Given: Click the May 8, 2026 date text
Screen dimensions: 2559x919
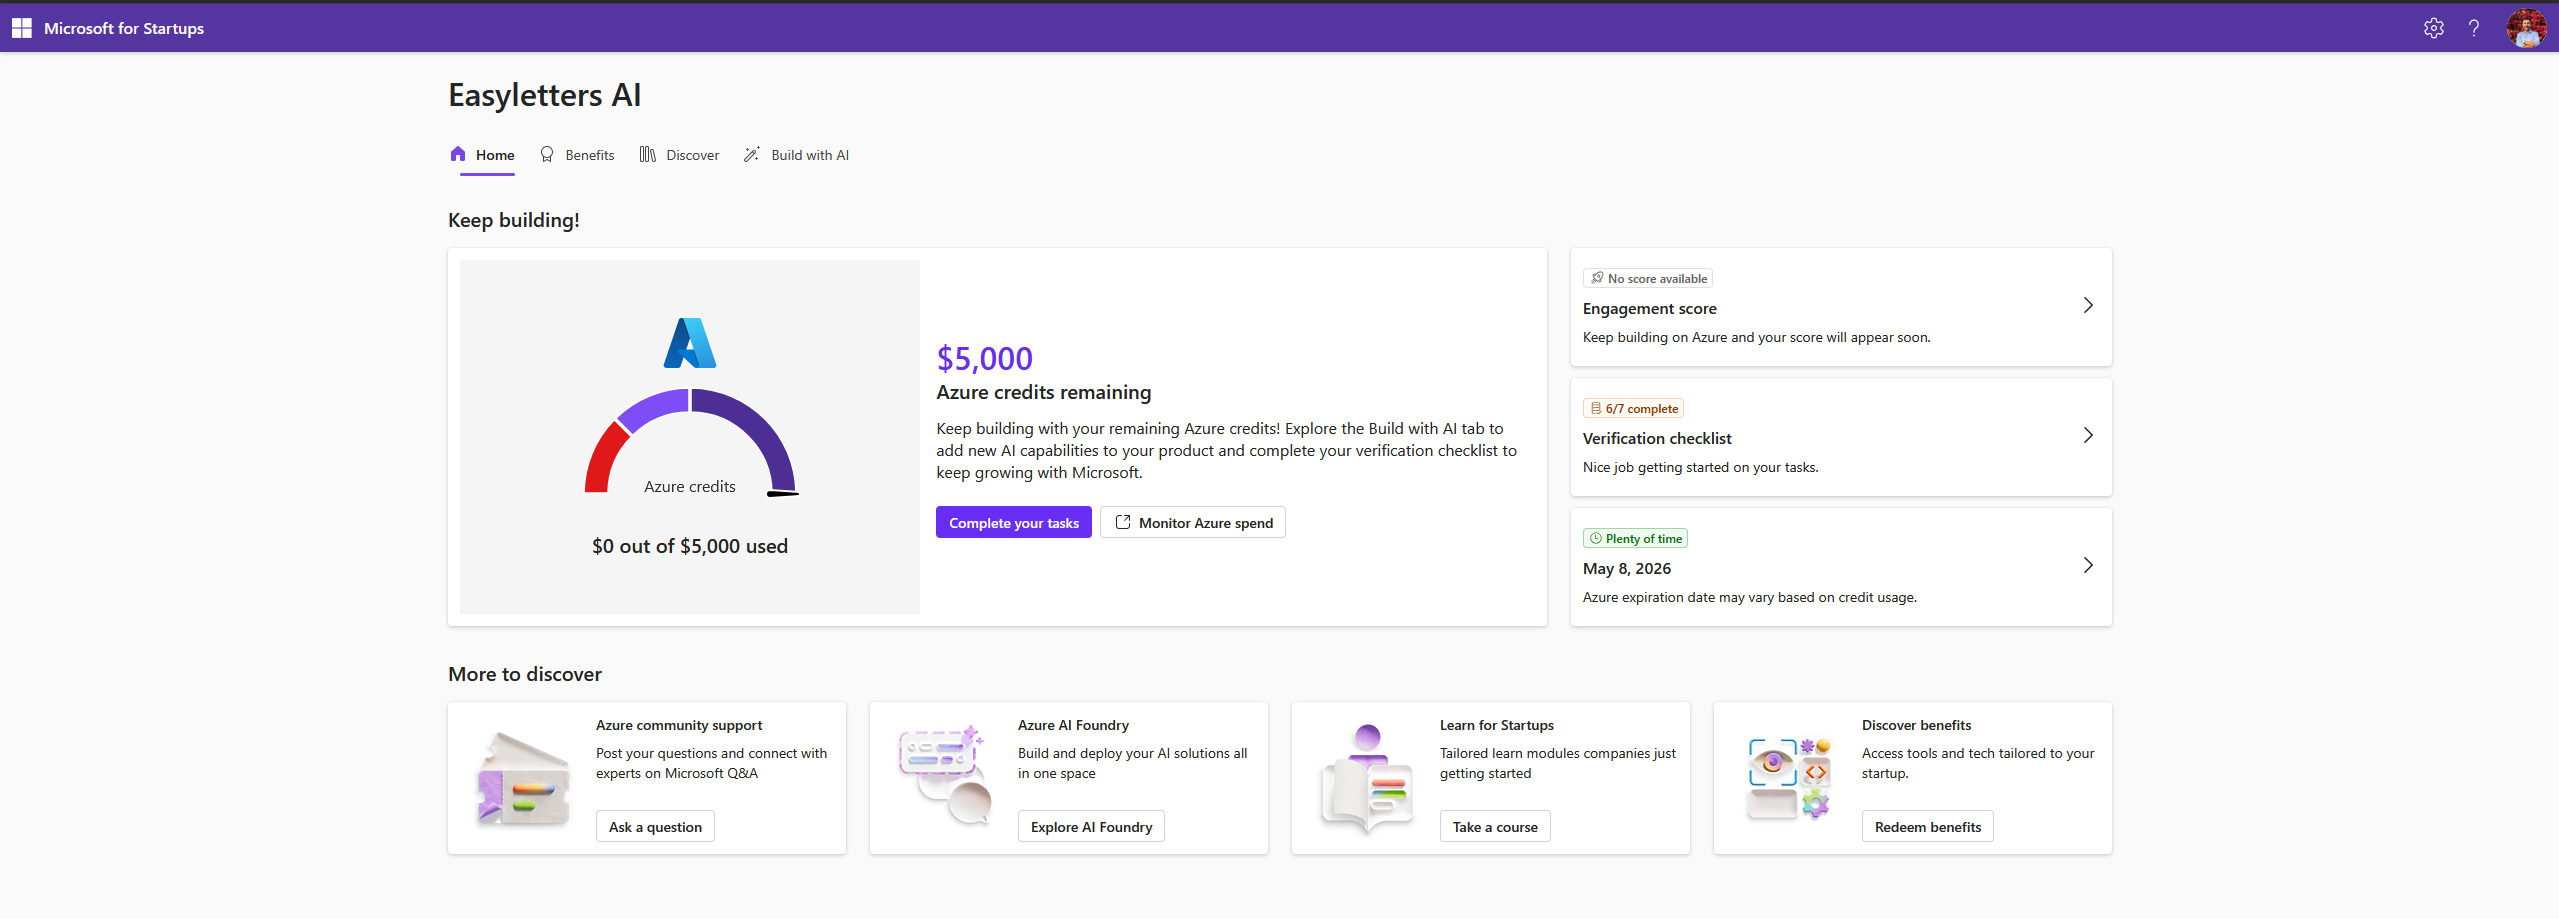Looking at the screenshot, I should click(x=1627, y=569).
